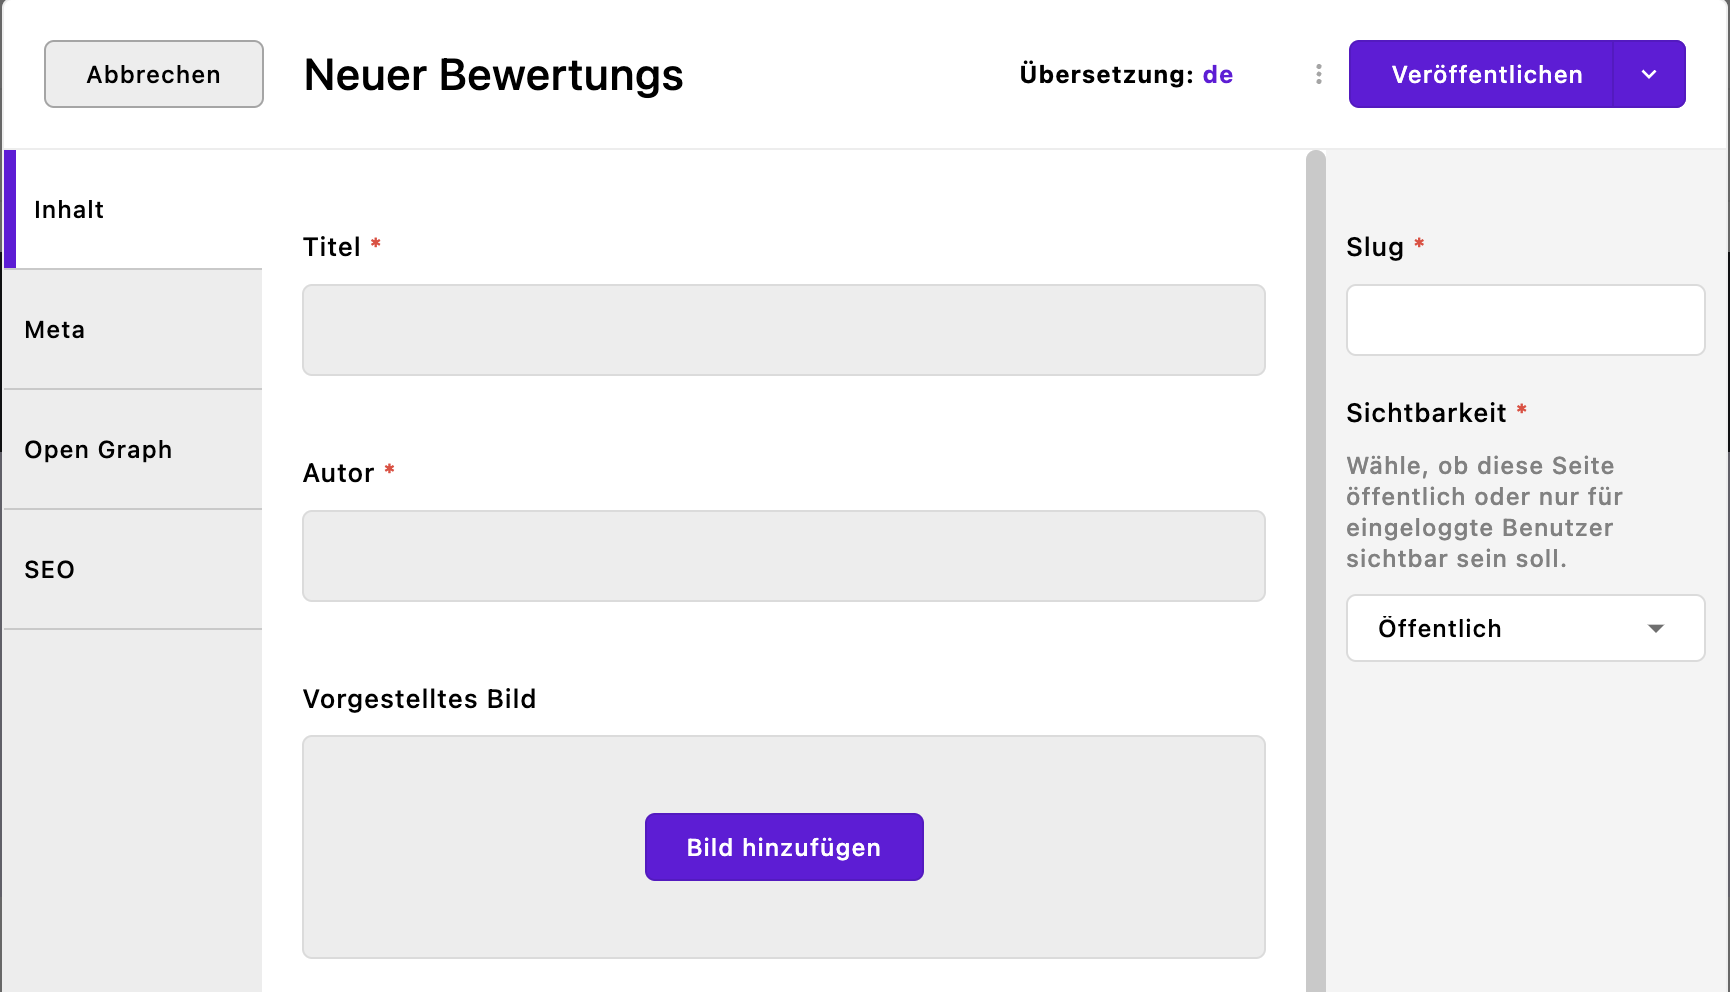Switch to the Open Graph tab
The width and height of the screenshot is (1730, 992).
pyautogui.click(x=98, y=449)
